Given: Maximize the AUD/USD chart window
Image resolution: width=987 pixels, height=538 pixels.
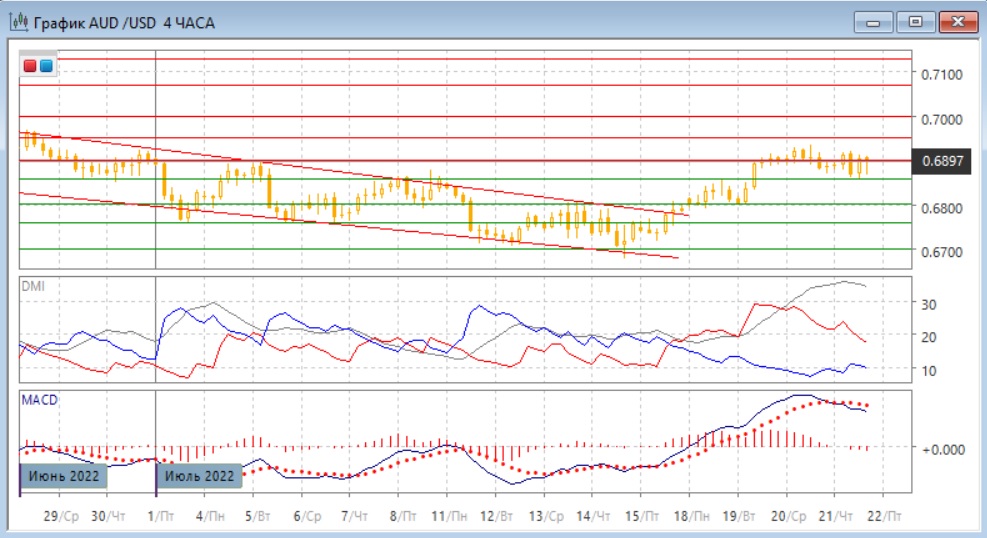Looking at the screenshot, I should [x=913, y=21].
